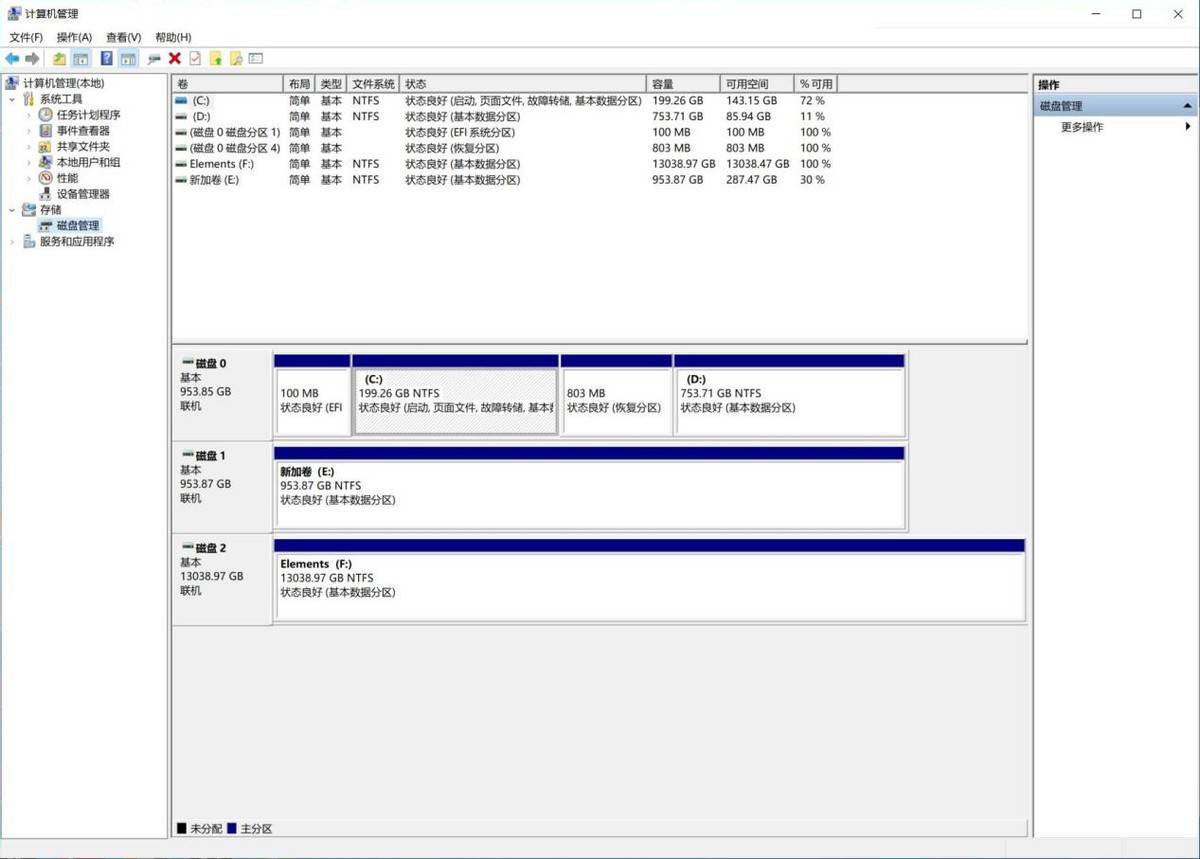Viewport: 1200px width, 859px height.
Task: Click the Back navigation arrow in the toolbar
Action: [13, 58]
